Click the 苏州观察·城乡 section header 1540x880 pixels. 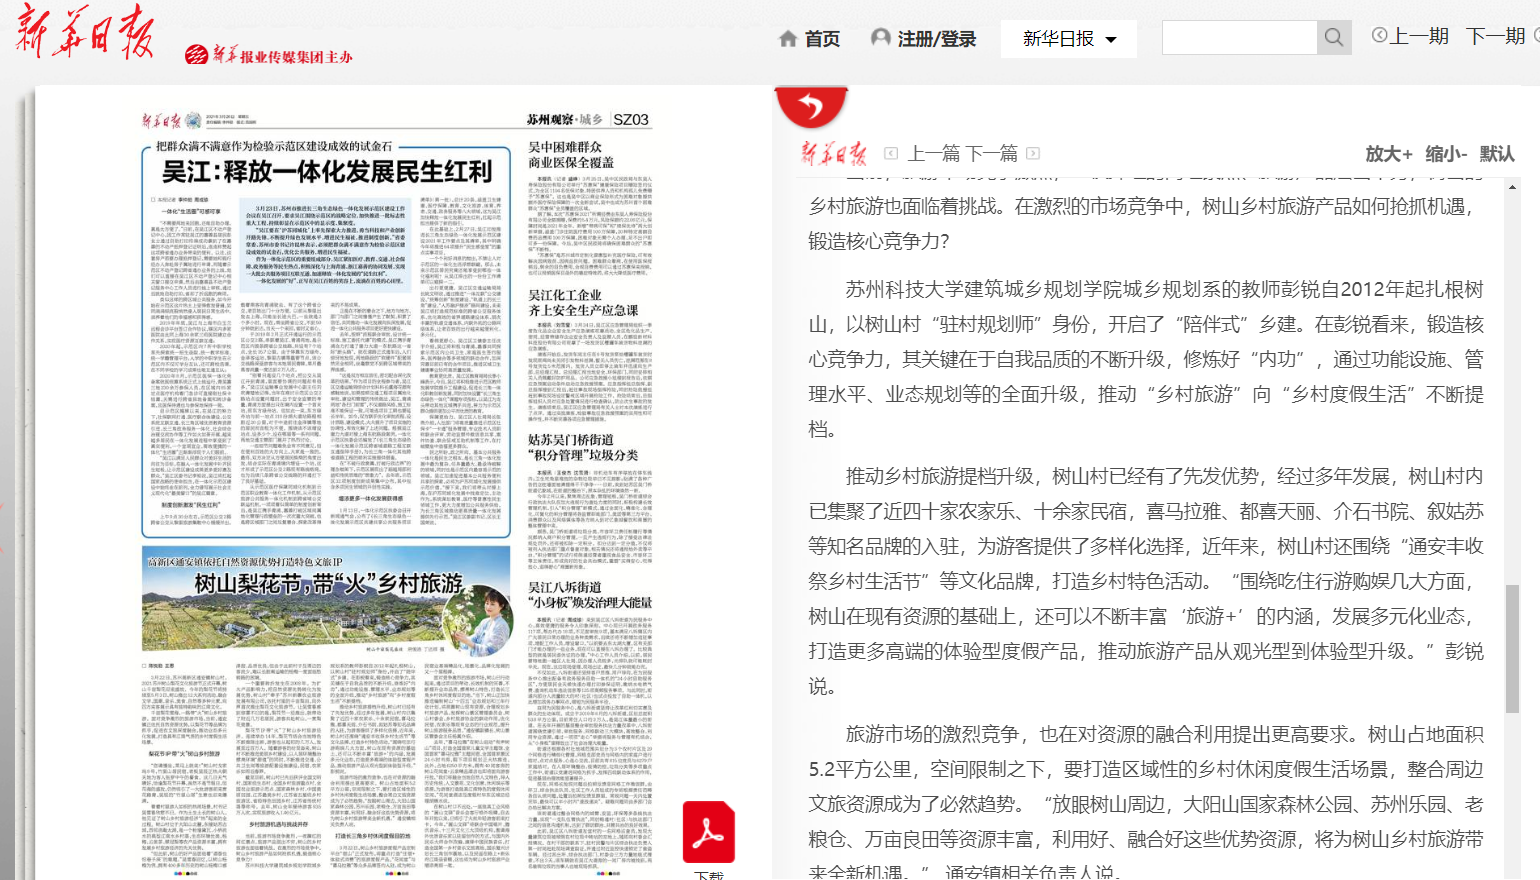point(565,119)
